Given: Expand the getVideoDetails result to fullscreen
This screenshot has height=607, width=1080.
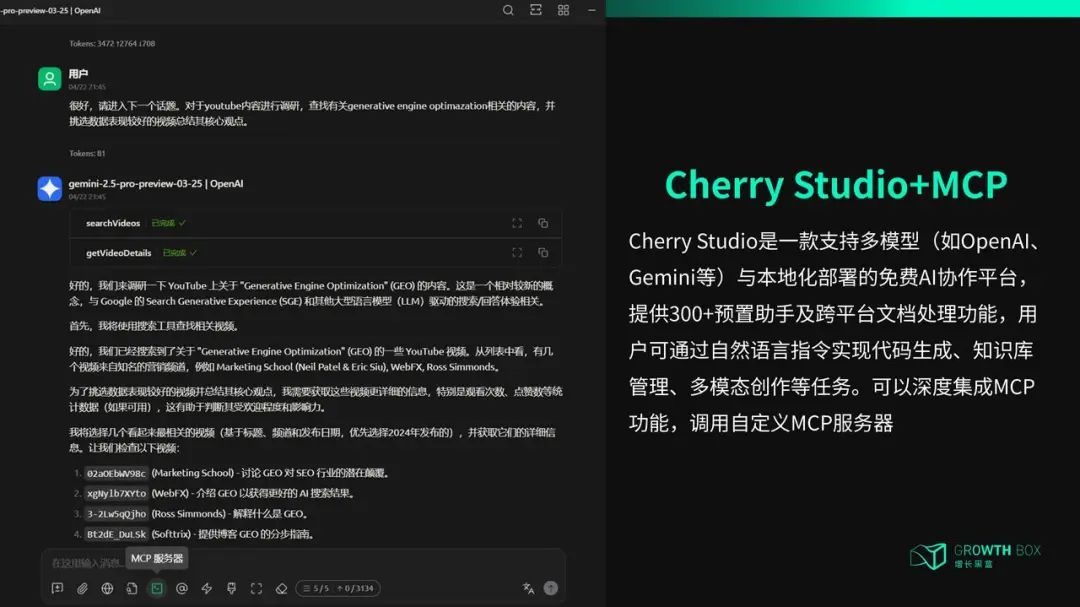Looking at the screenshot, I should (517, 253).
